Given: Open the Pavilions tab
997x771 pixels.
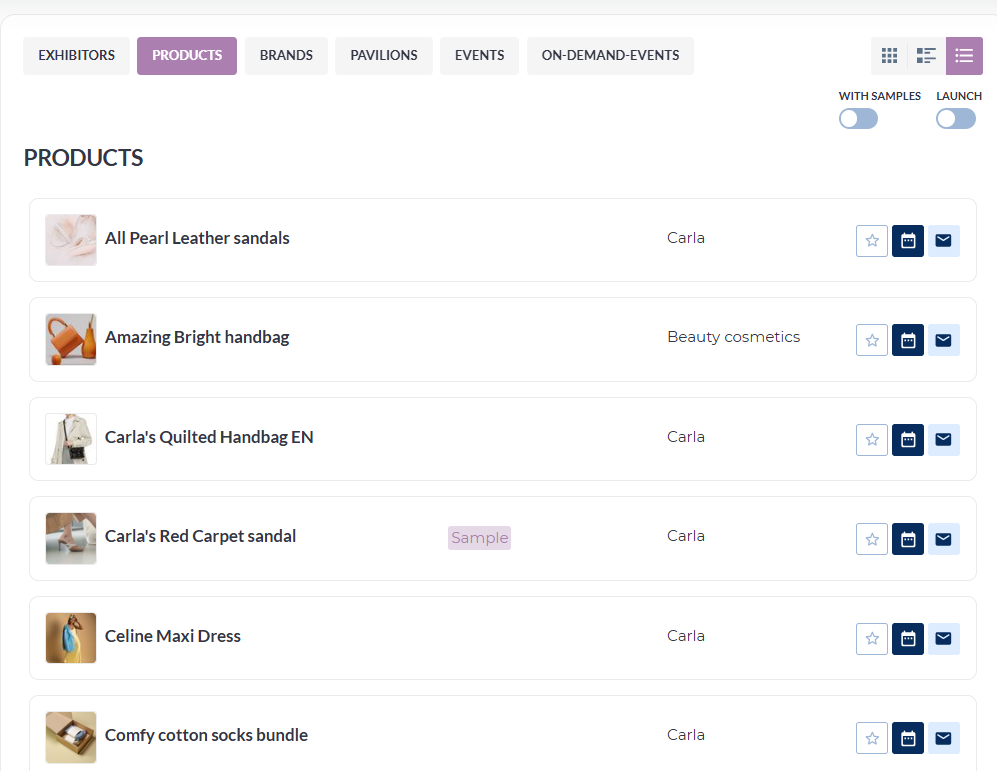Looking at the screenshot, I should pos(384,56).
